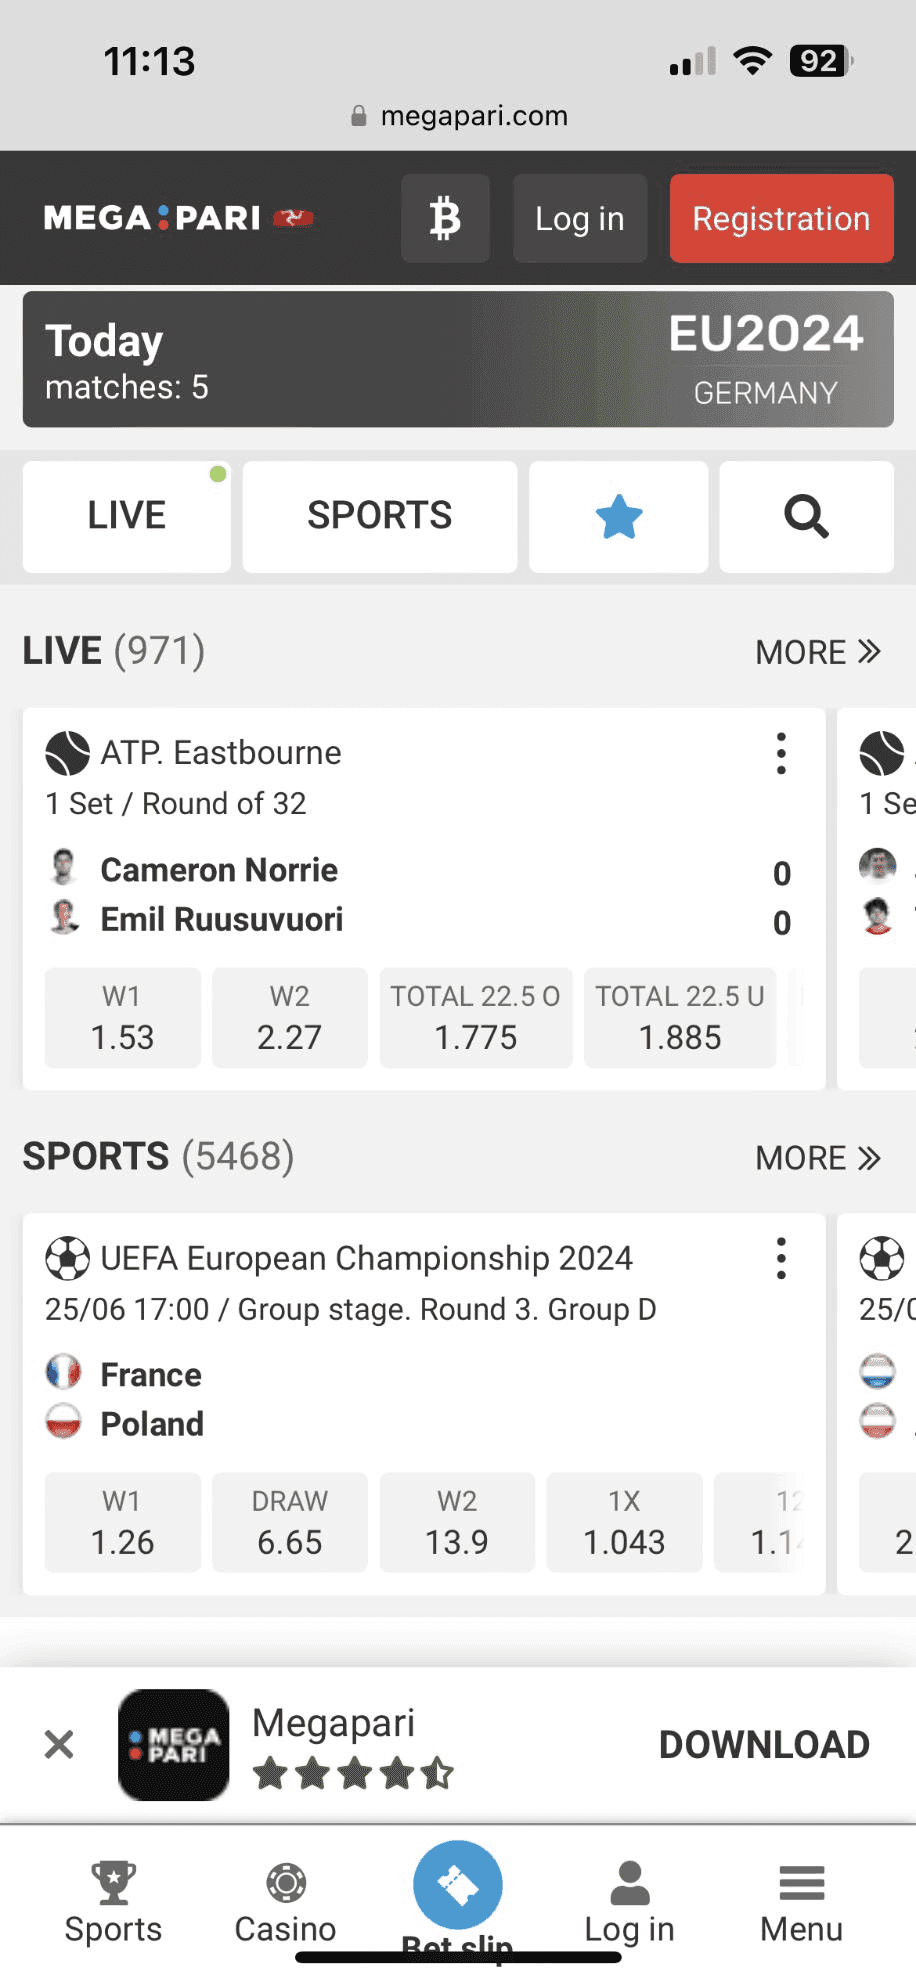Open options for UEFA Championship match
The height and width of the screenshot is (1982, 916).
coord(781,1258)
